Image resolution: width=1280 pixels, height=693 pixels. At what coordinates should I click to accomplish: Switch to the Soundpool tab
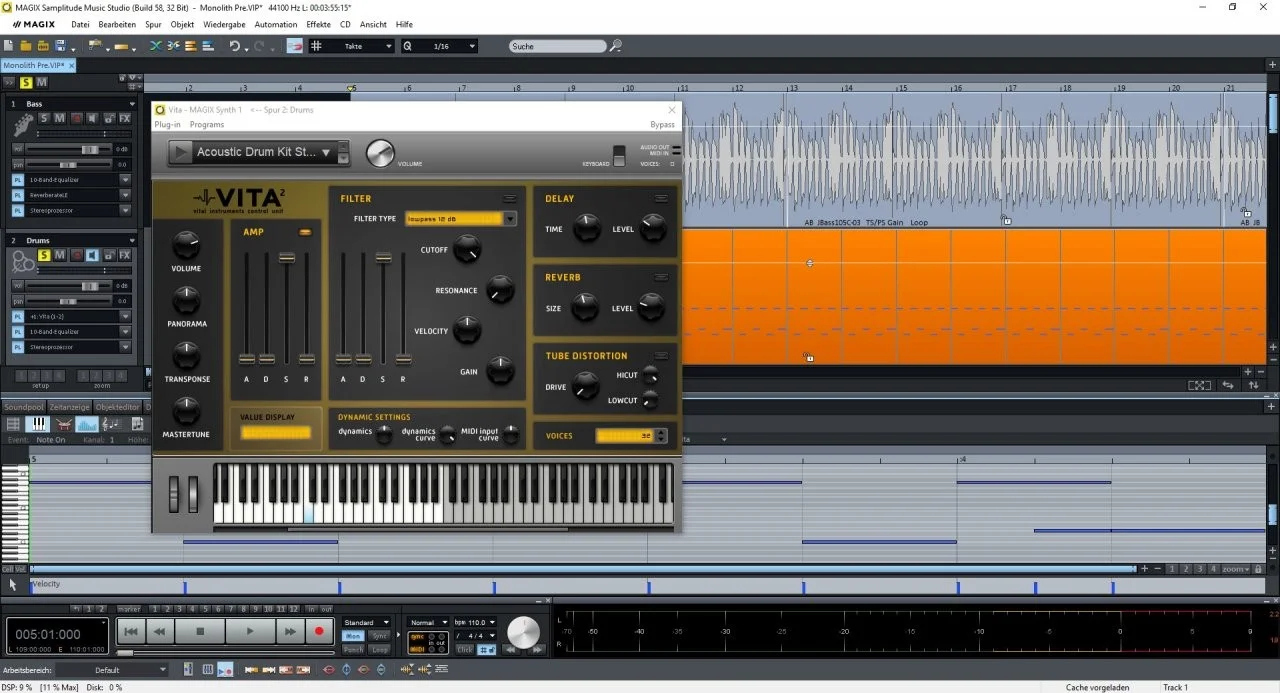pos(22,406)
